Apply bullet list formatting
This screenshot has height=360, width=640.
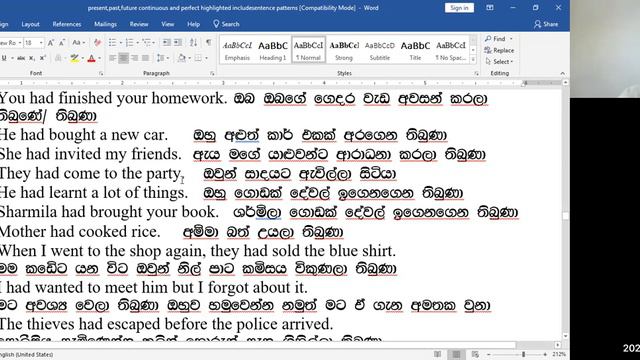click(114, 42)
